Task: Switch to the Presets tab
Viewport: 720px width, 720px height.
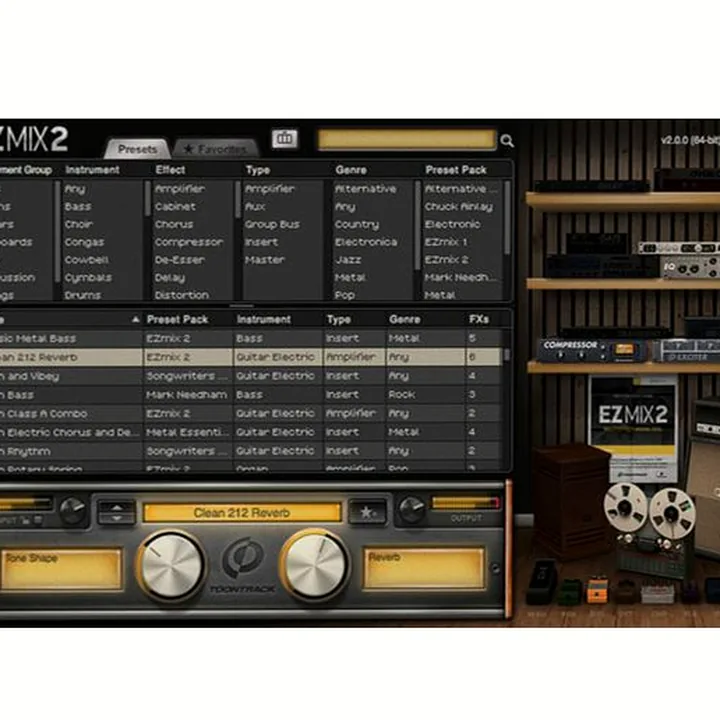Action: point(137,149)
